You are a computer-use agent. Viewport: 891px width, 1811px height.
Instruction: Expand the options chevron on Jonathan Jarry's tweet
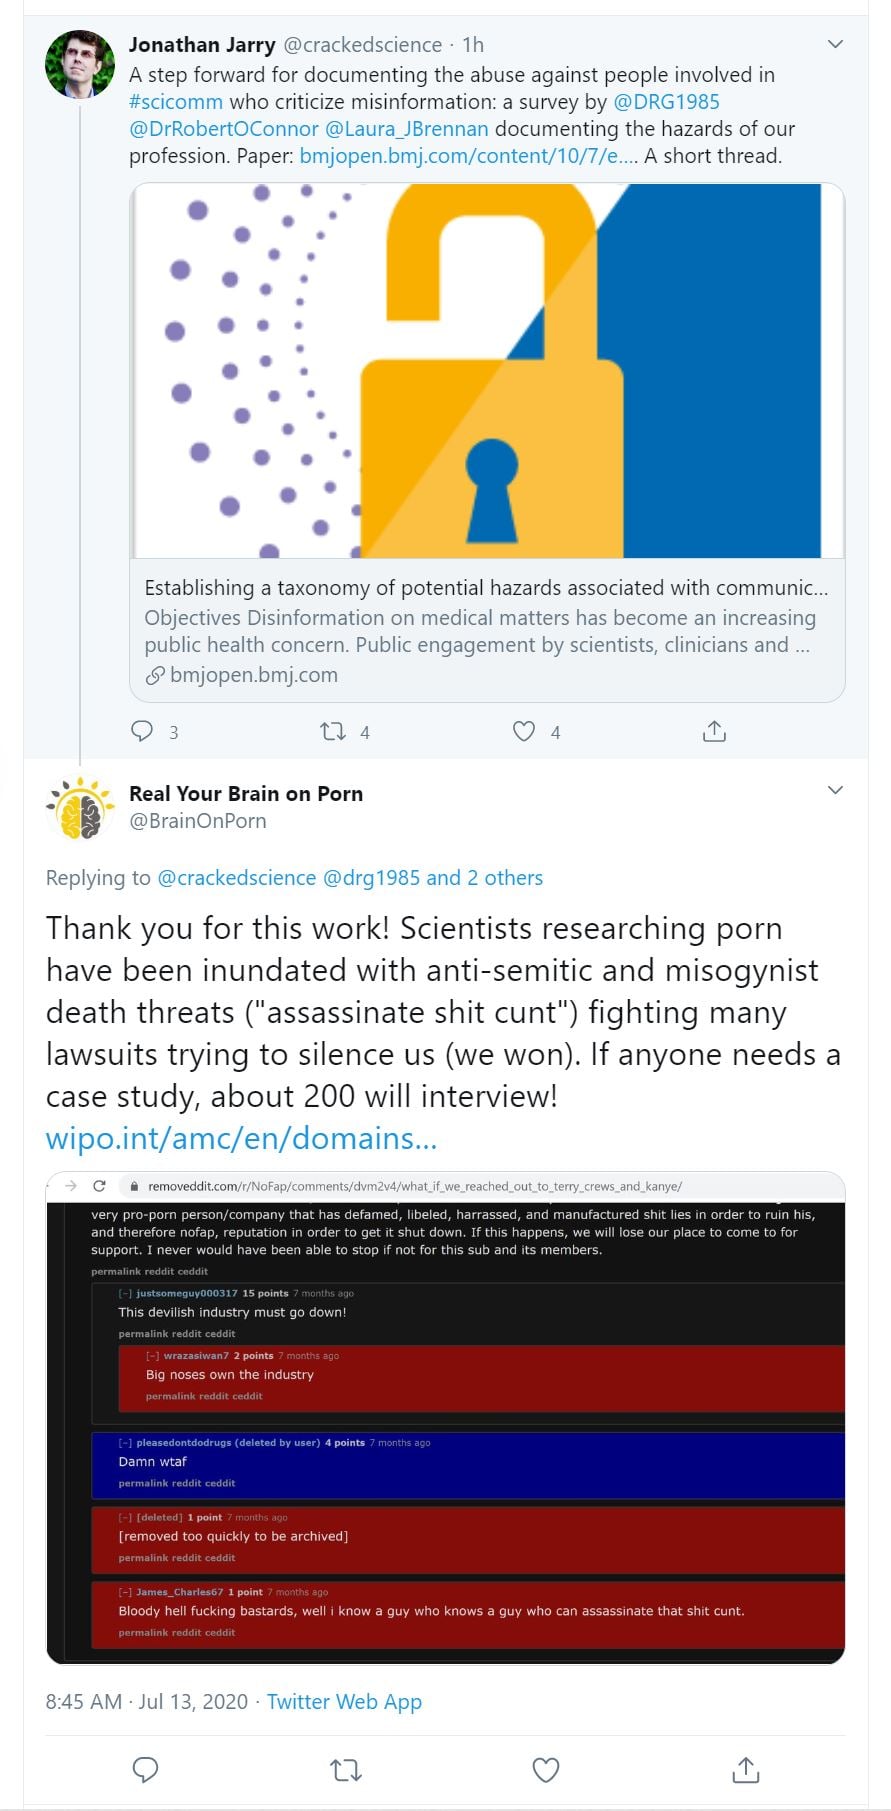tap(836, 44)
